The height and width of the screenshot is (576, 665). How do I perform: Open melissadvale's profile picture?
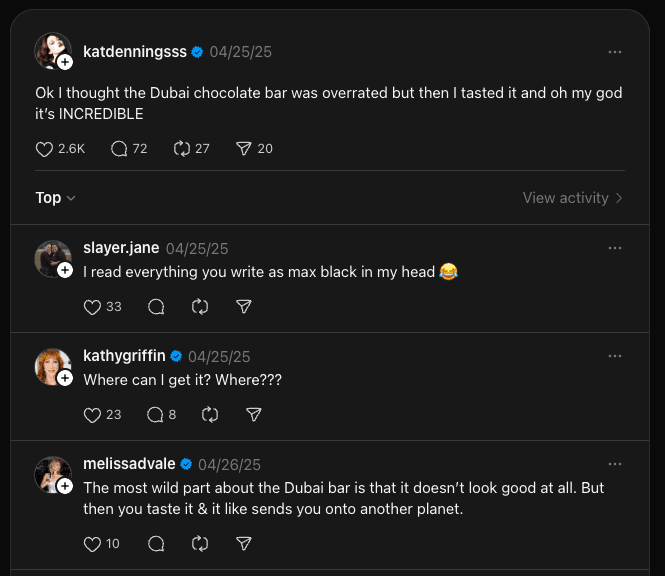[51, 474]
